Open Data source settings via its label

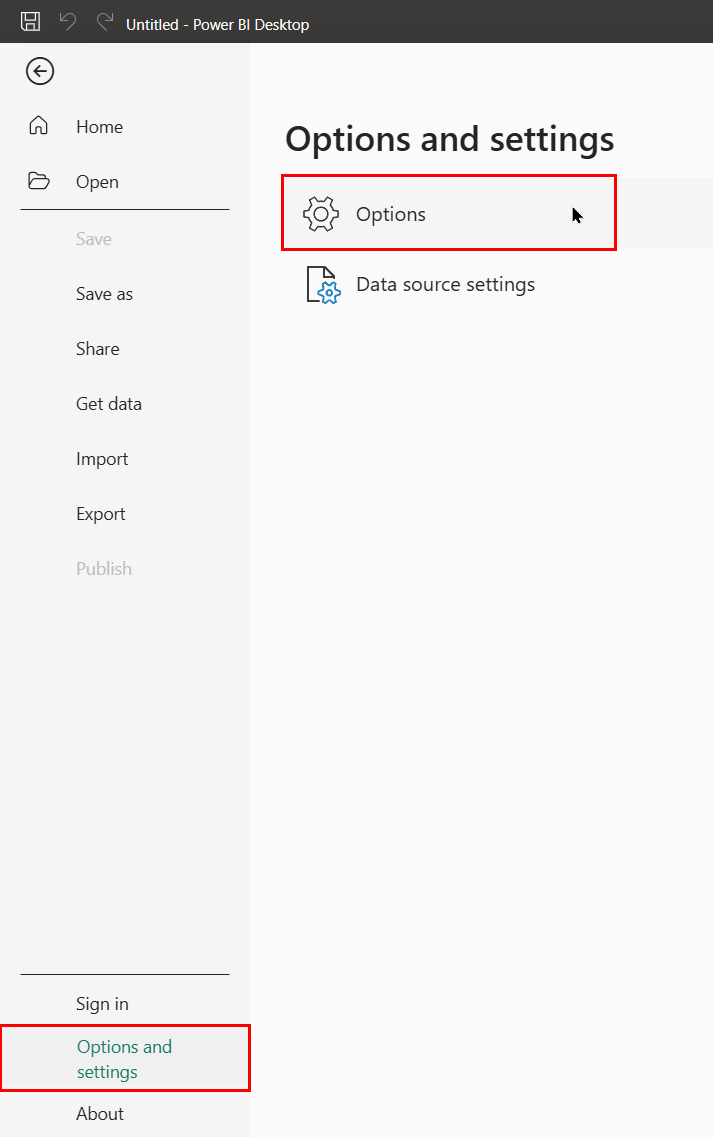click(x=445, y=284)
